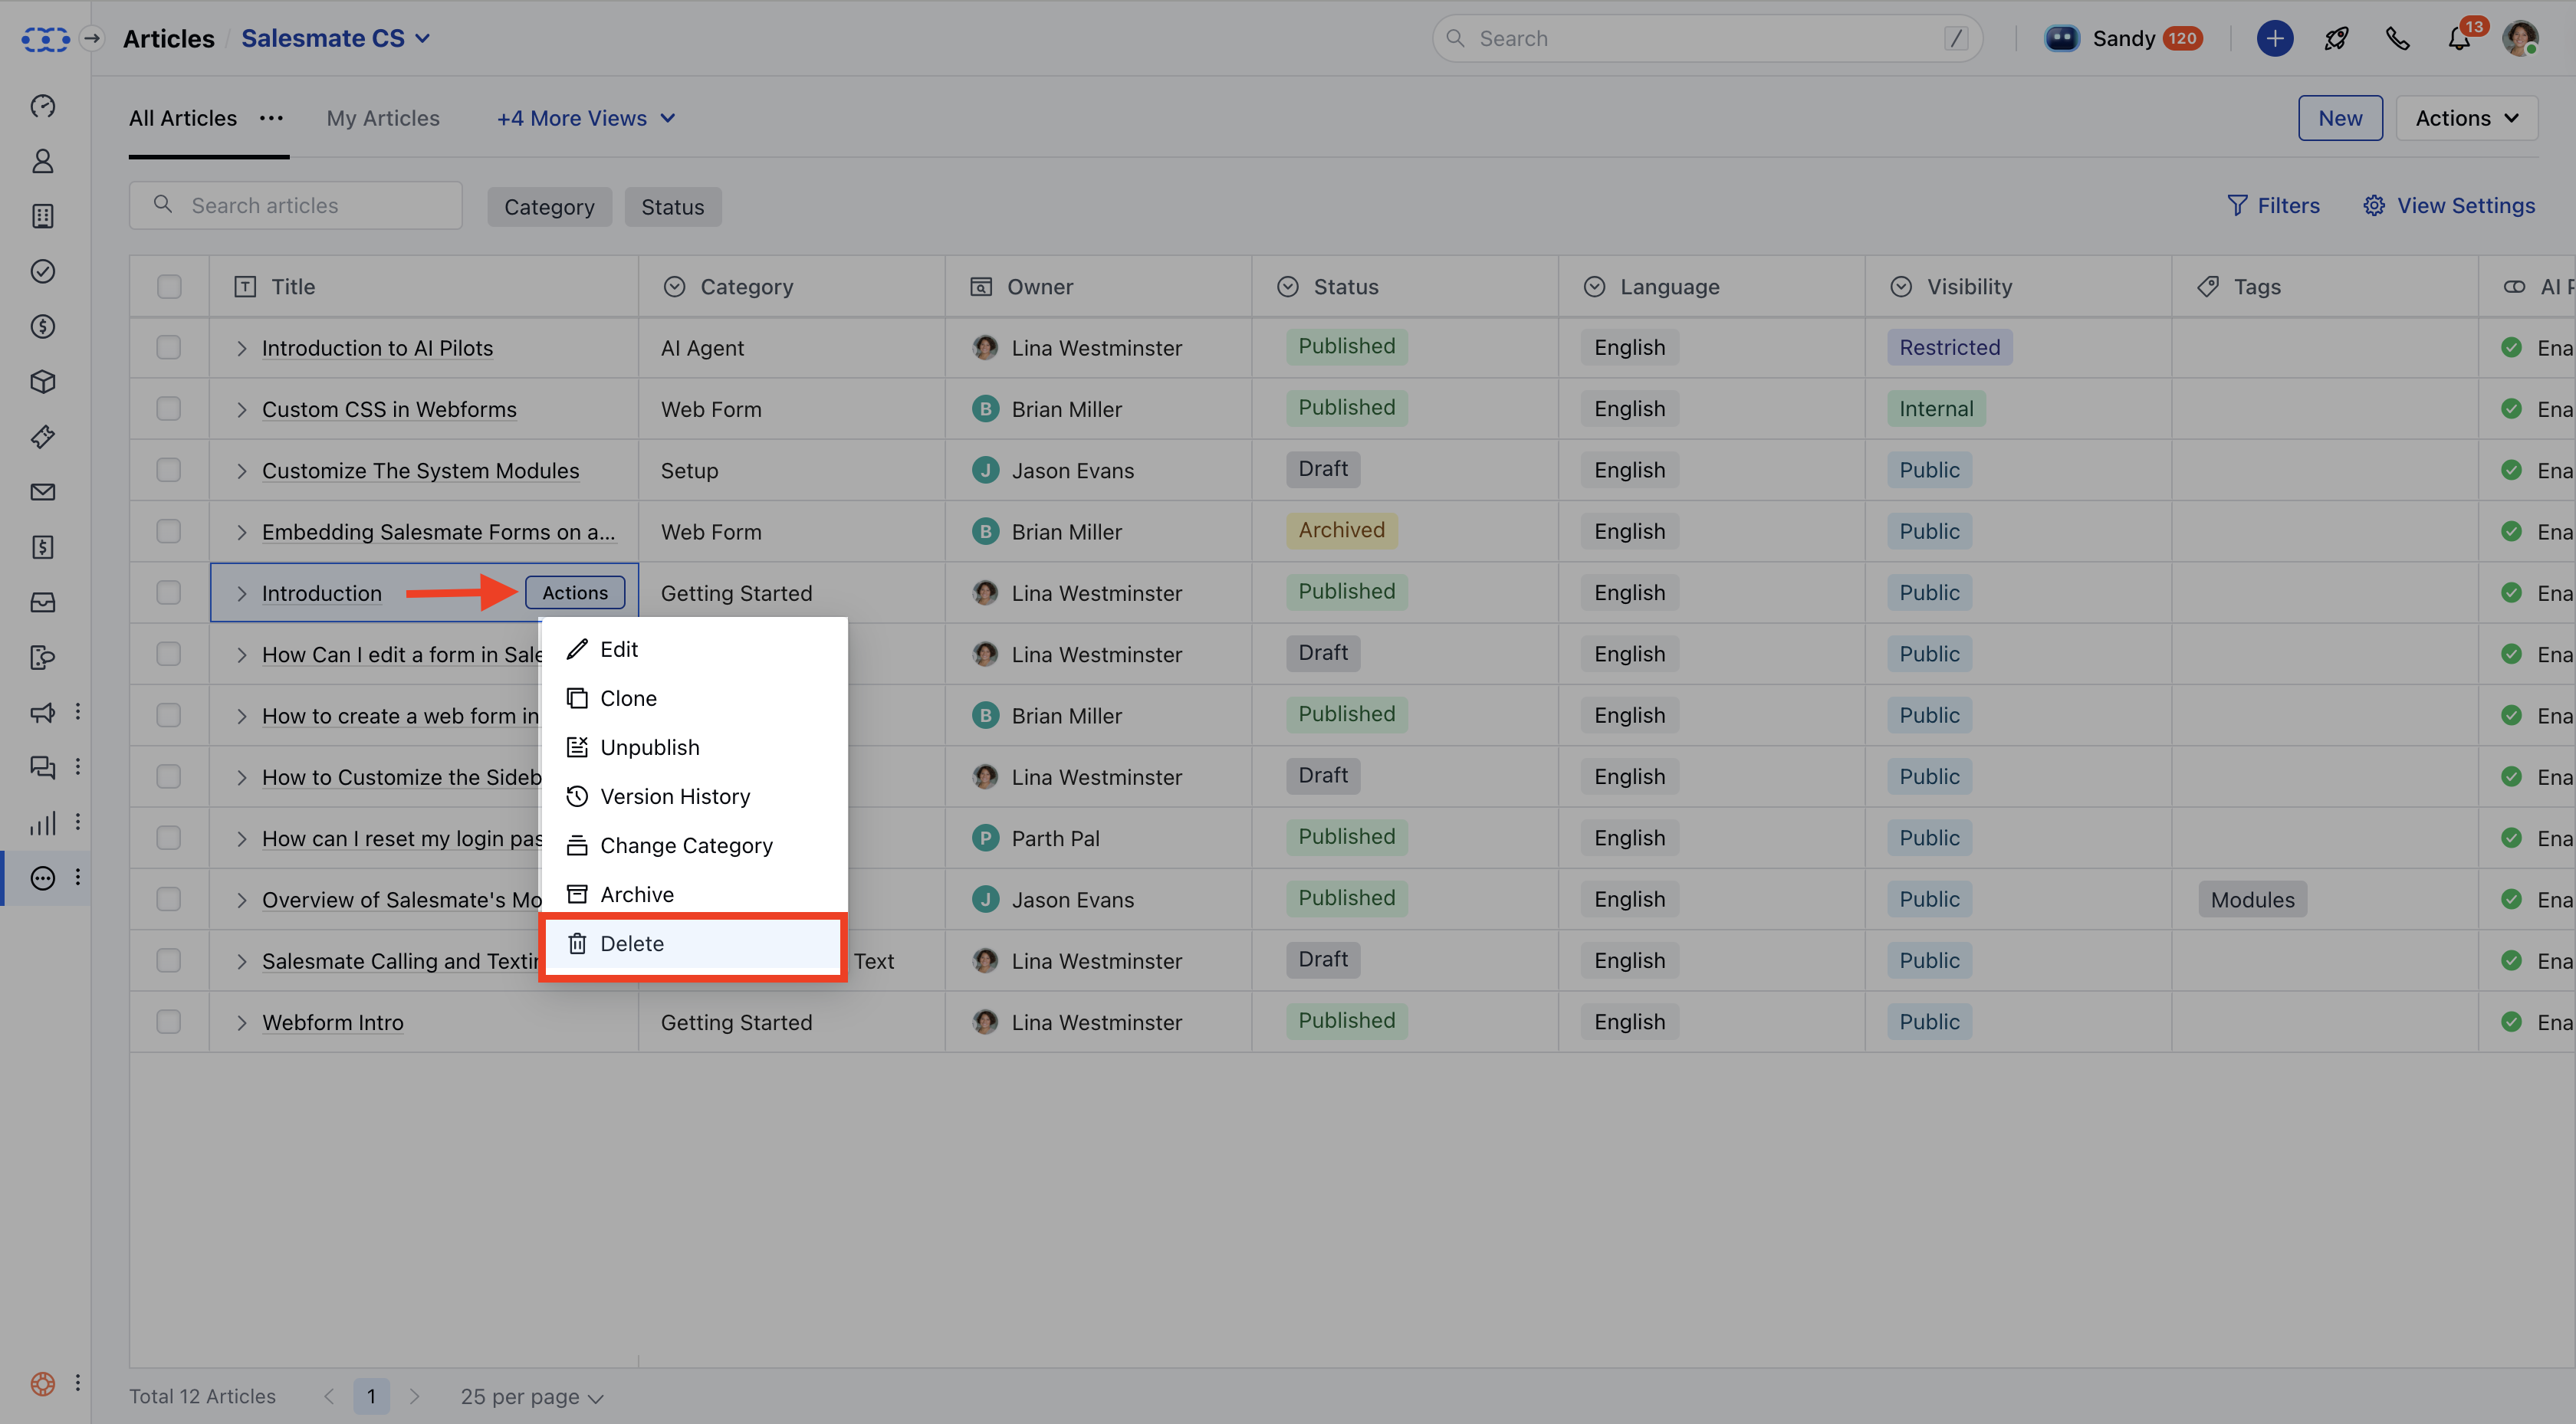Open the notifications bell icon
This screenshot has height=1424, width=2576.
(x=2458, y=39)
